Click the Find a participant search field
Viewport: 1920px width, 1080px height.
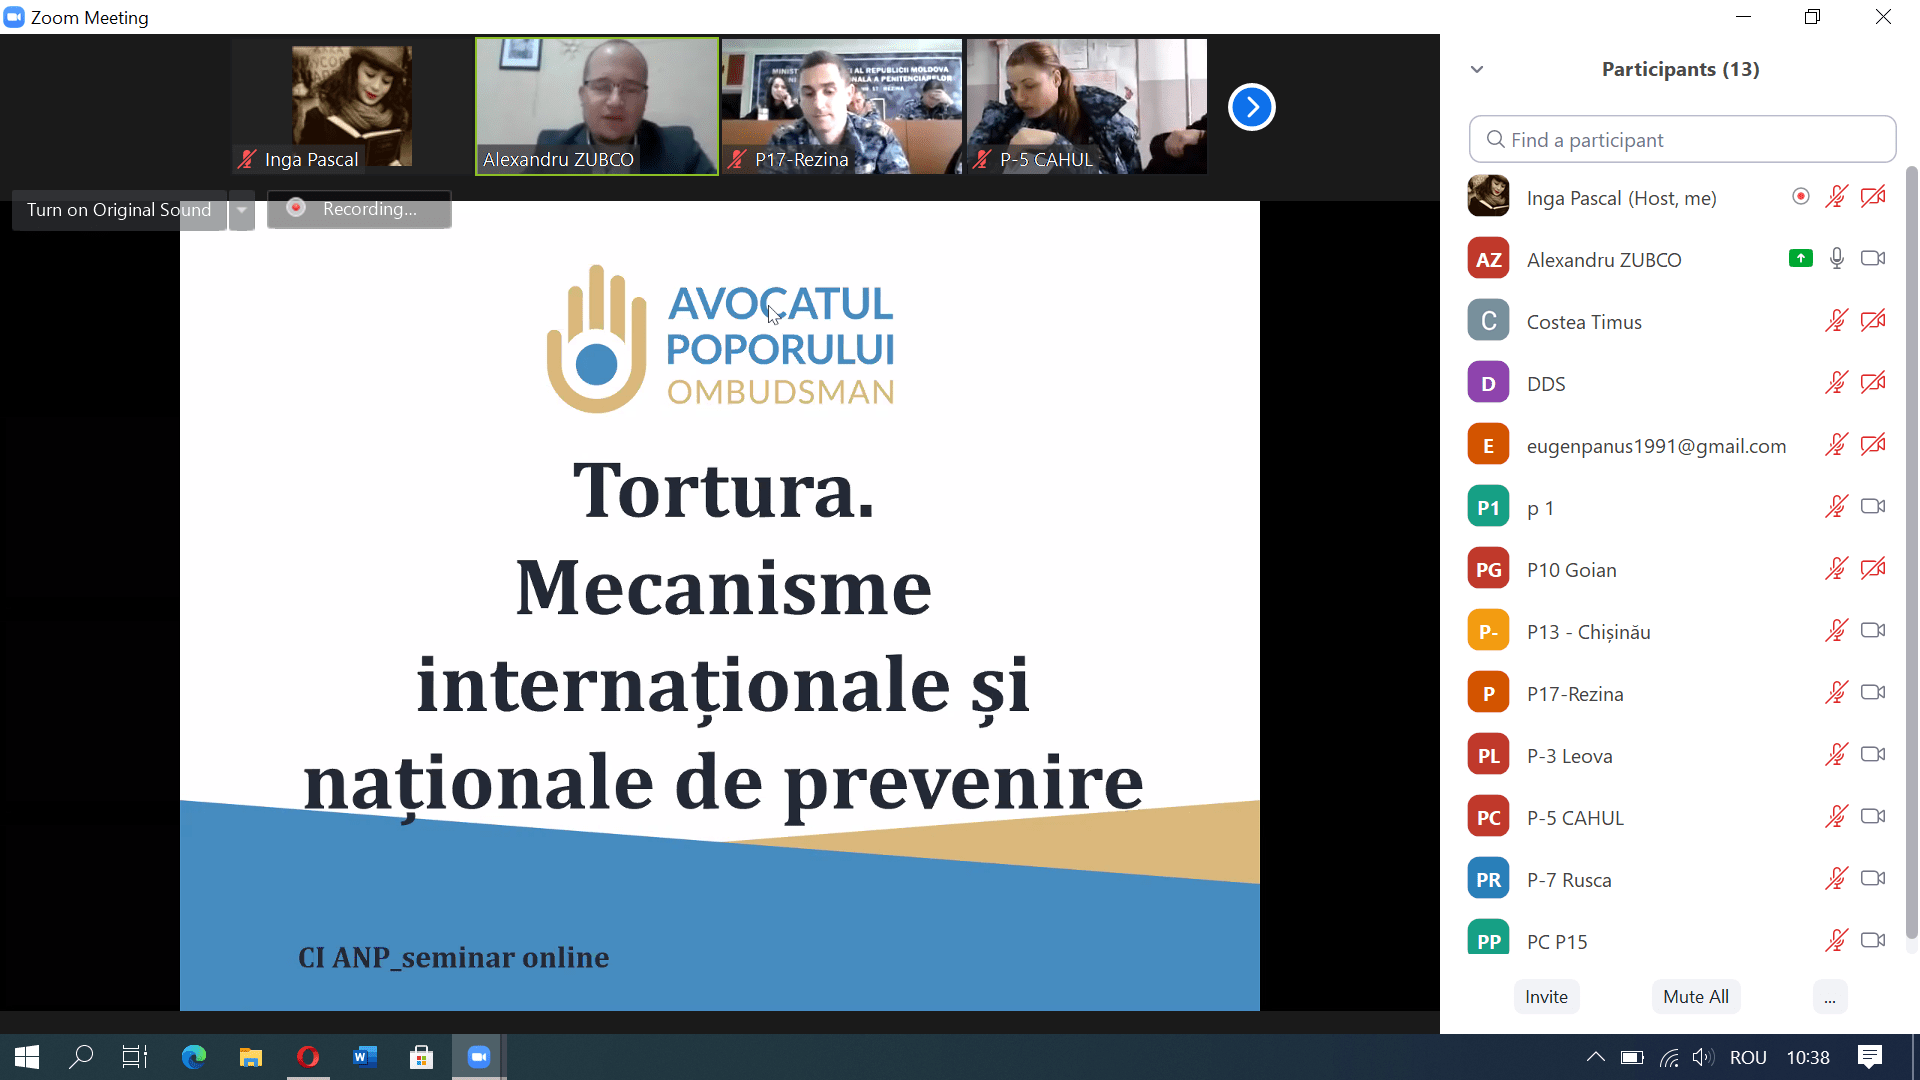(1682, 140)
